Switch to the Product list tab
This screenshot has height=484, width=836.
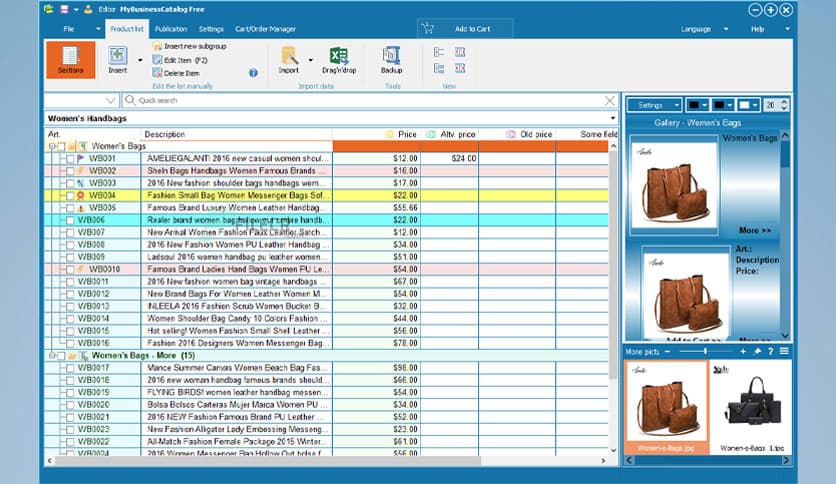pyautogui.click(x=127, y=29)
